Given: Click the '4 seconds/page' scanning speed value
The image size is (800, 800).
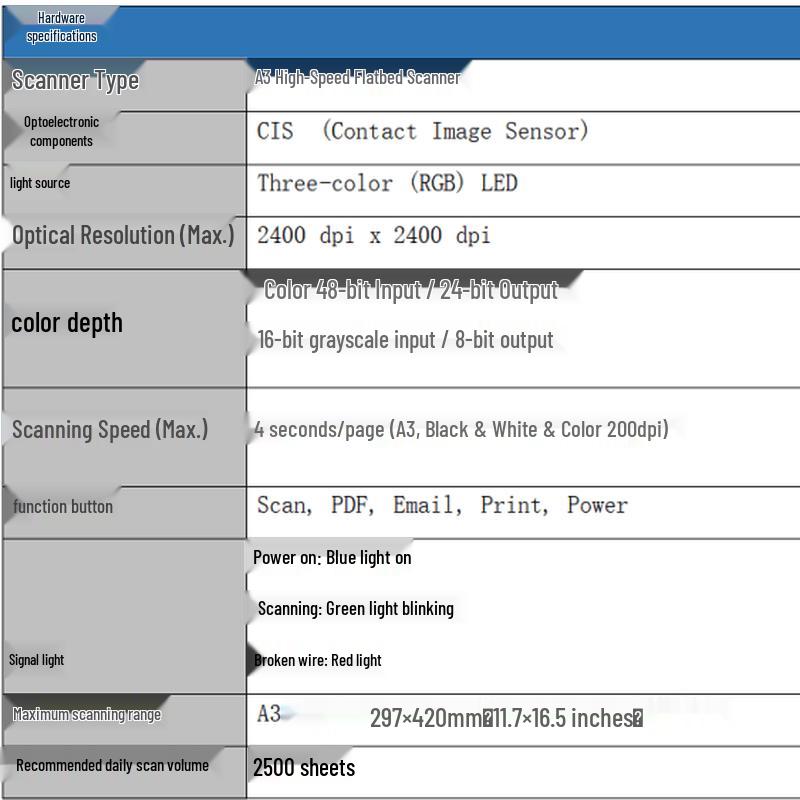Looking at the screenshot, I should pos(461,430).
